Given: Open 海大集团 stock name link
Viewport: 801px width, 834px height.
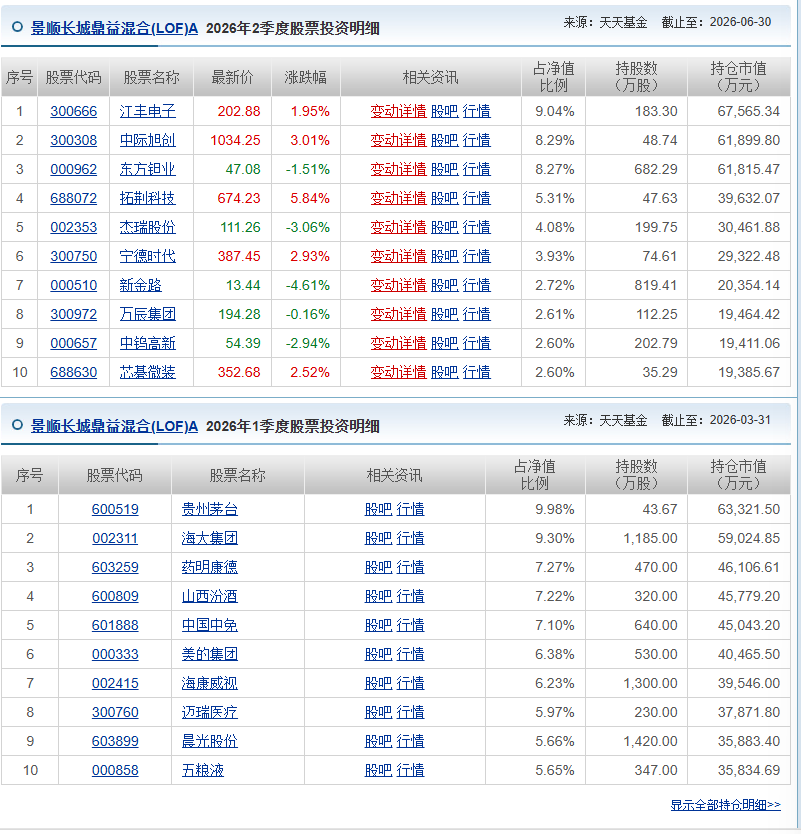Looking at the screenshot, I should click(210, 538).
